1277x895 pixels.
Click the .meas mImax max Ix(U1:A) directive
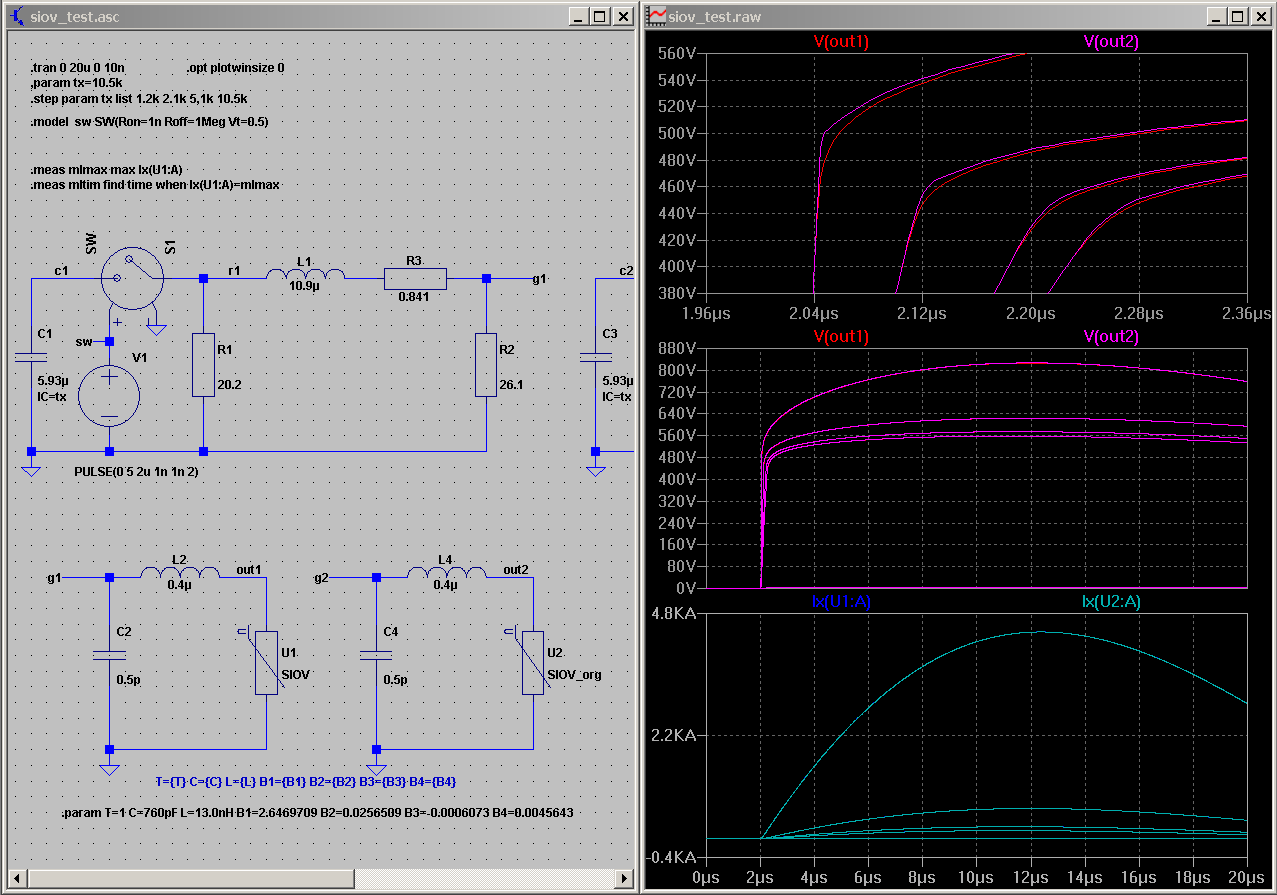click(x=107, y=170)
